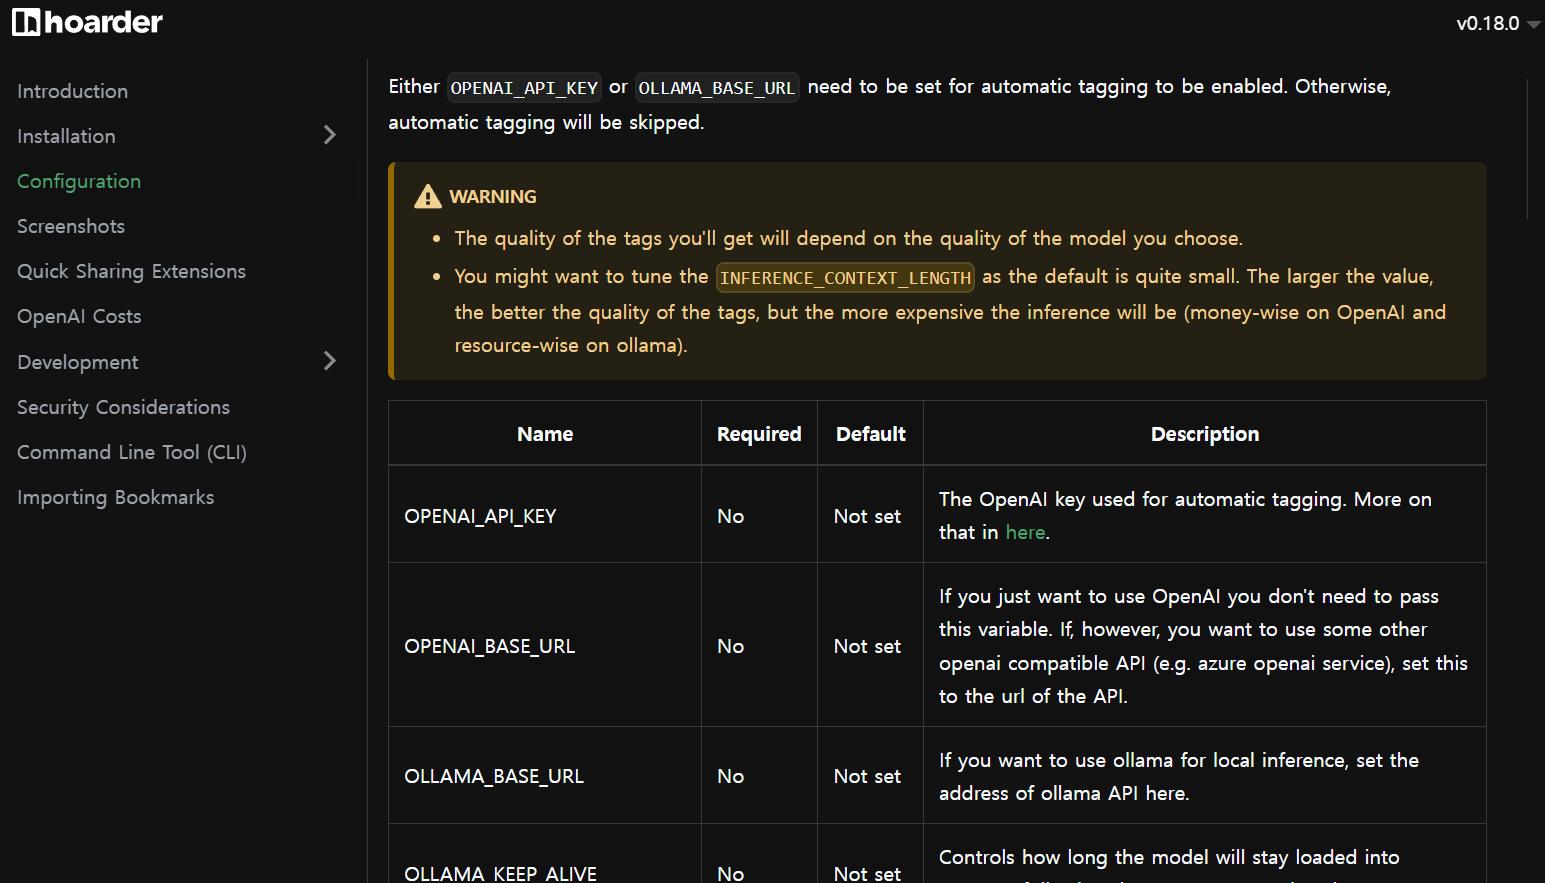Go to Installation in sidebar
1545x883 pixels.
pos(66,136)
